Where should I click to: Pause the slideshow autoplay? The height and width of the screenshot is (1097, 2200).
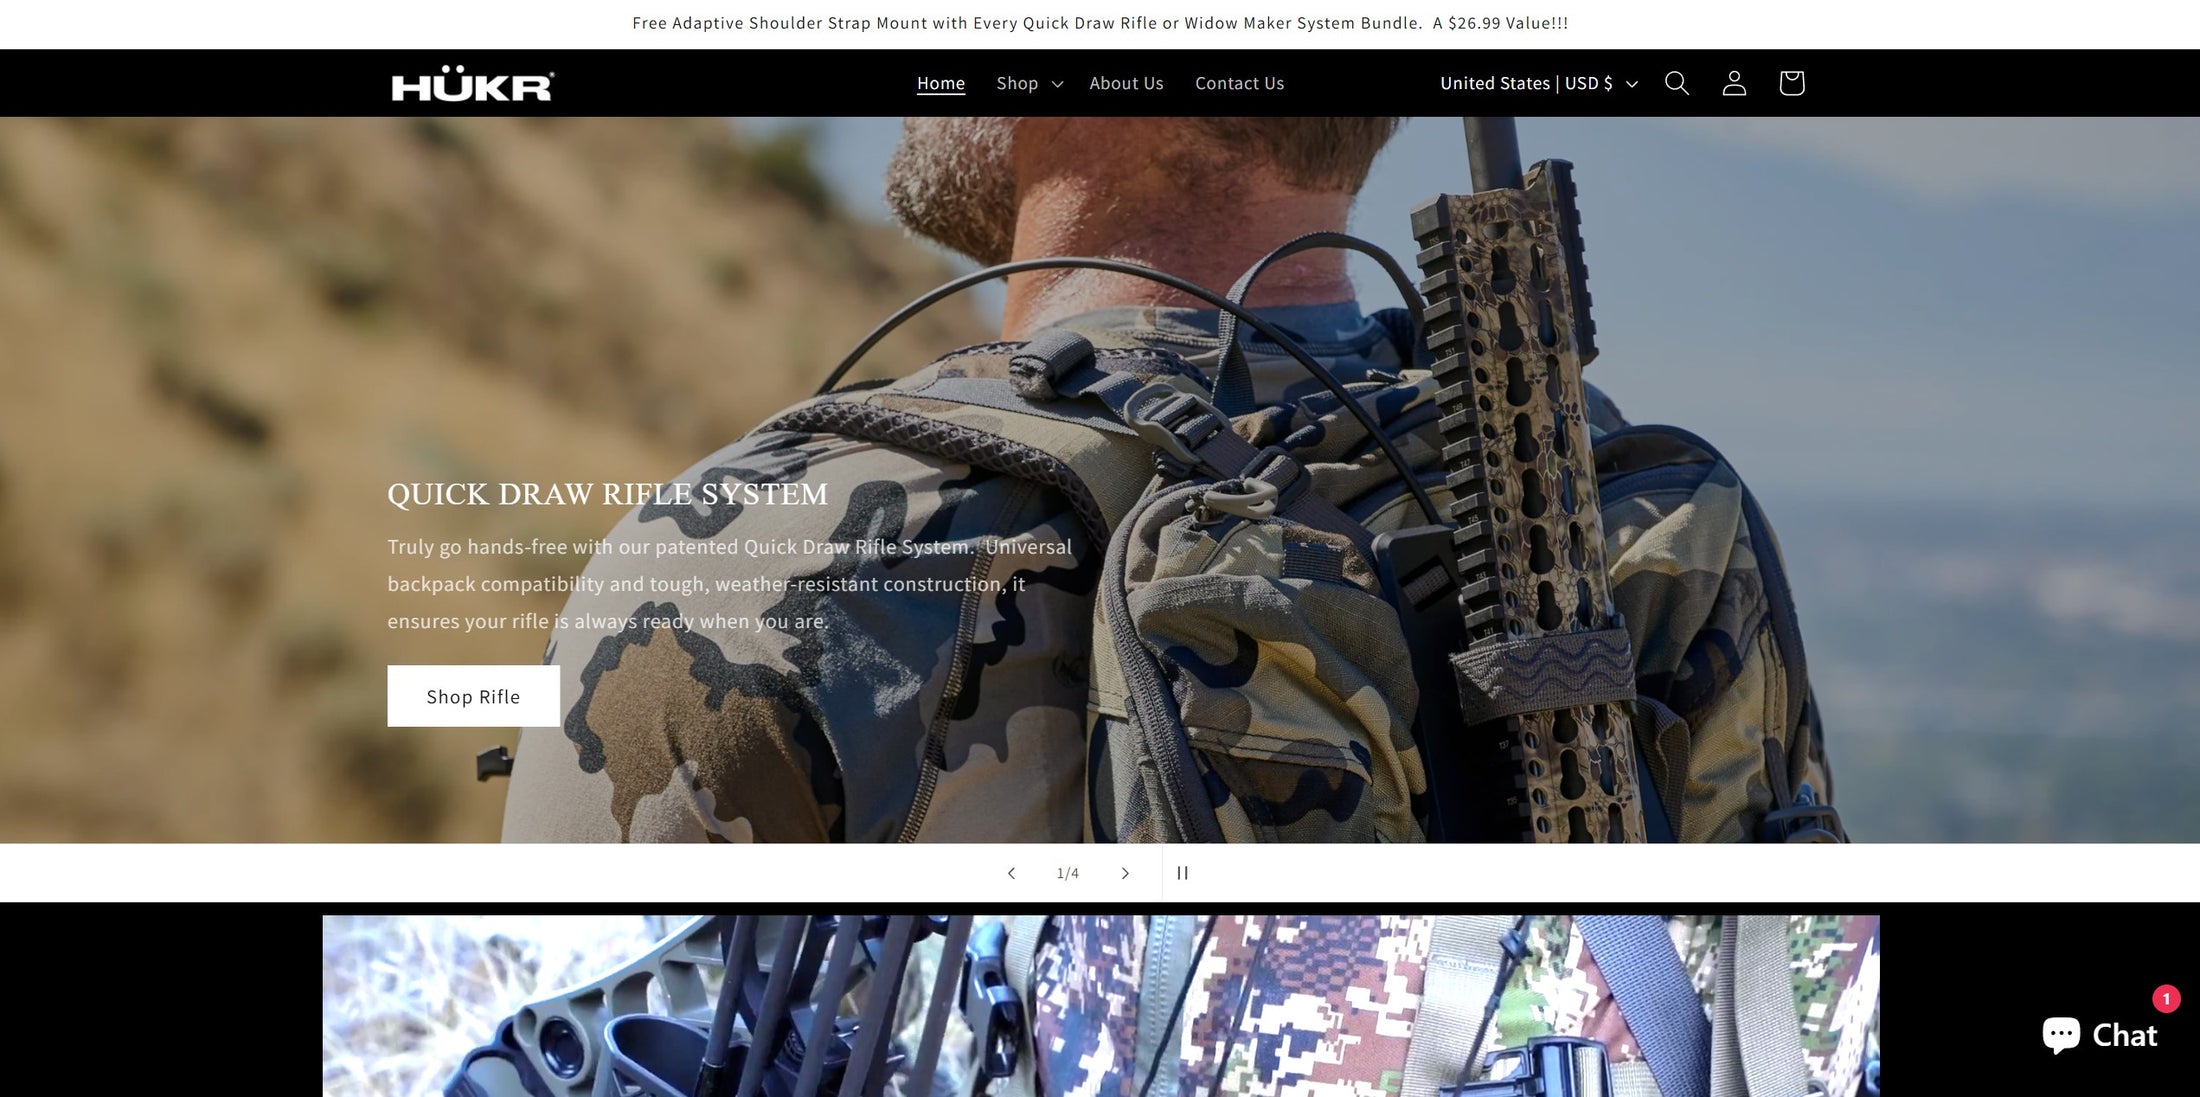pyautogui.click(x=1182, y=873)
